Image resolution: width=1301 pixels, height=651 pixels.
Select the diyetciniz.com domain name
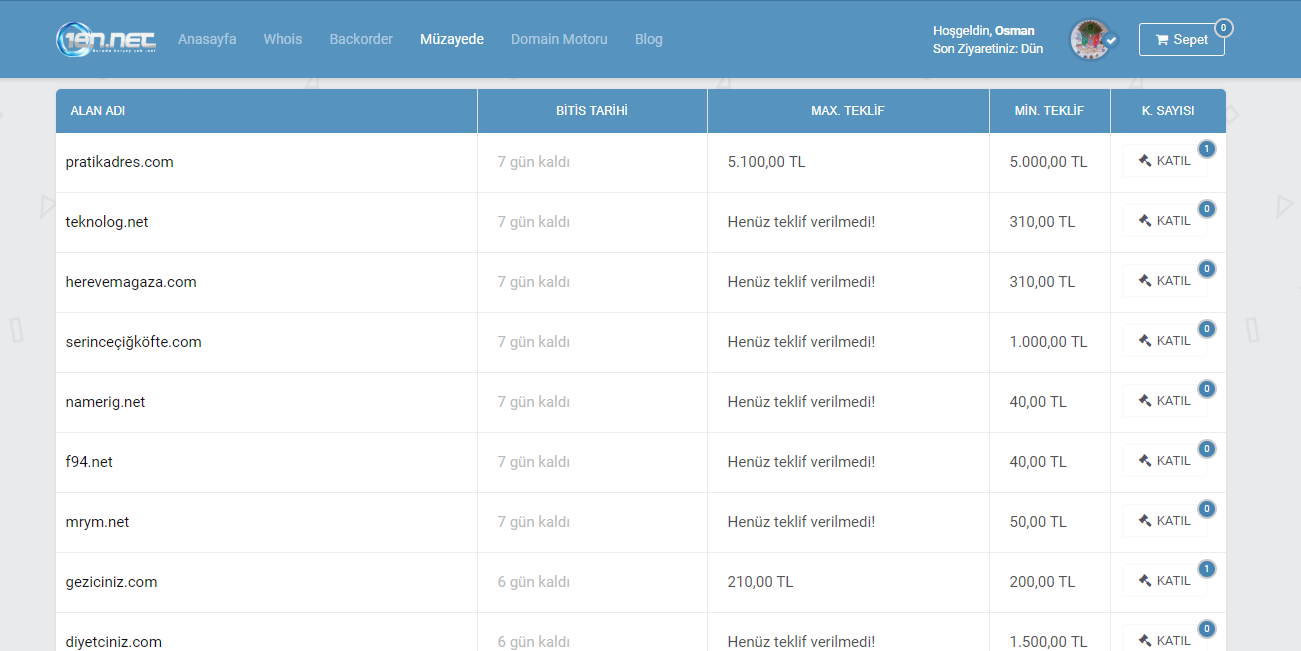(x=114, y=642)
